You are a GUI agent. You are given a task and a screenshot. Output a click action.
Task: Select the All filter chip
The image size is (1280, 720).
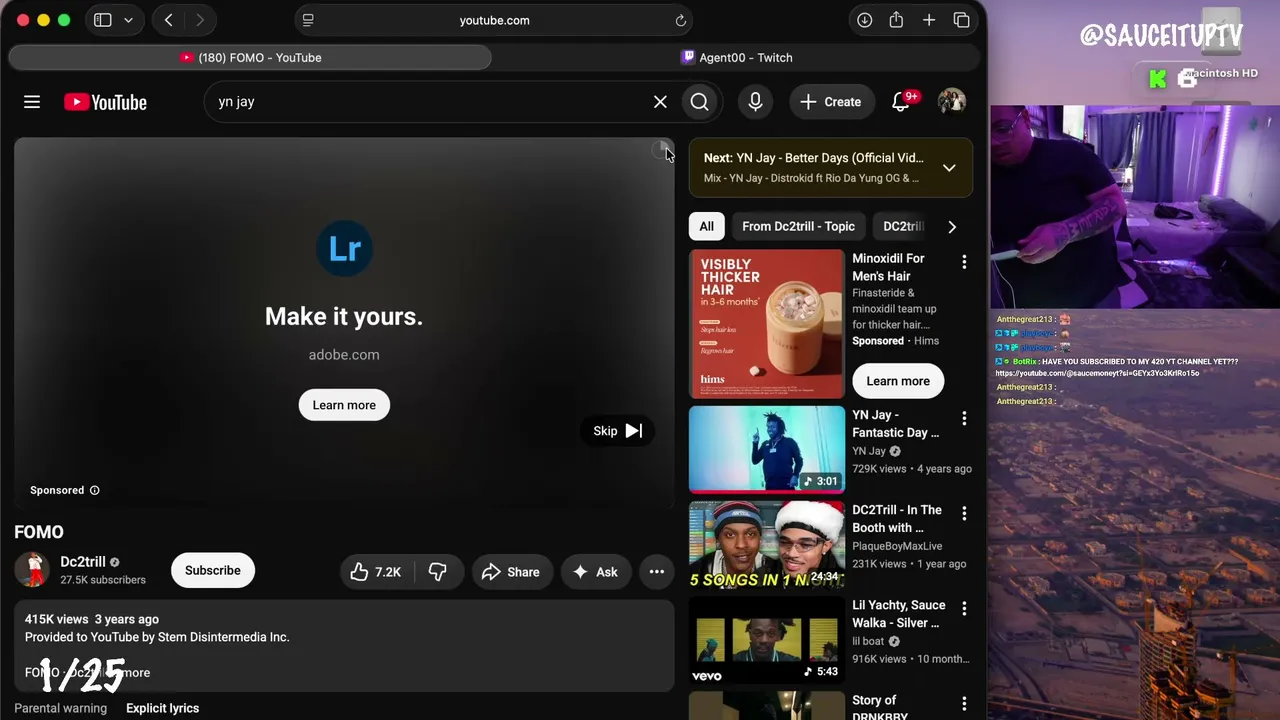707,227
